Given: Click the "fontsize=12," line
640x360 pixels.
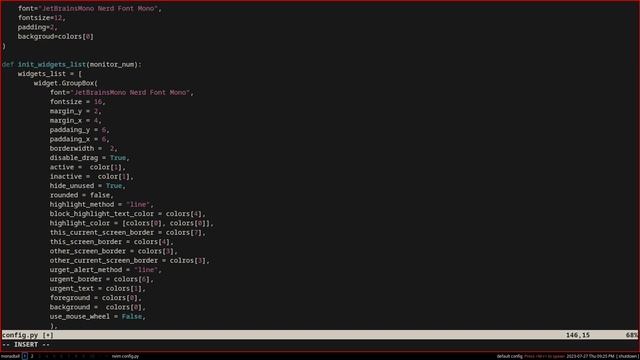Looking at the screenshot, I should tap(42, 18).
